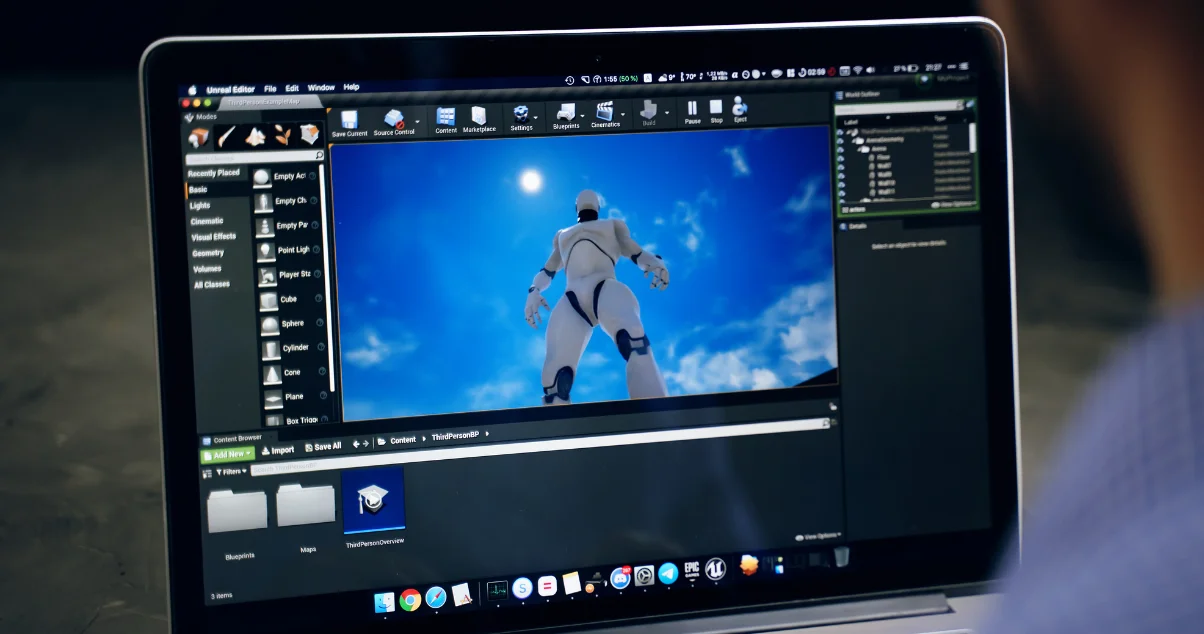Select the Landscape mode icon
Viewport: 1204px width, 634px height.
255,135
